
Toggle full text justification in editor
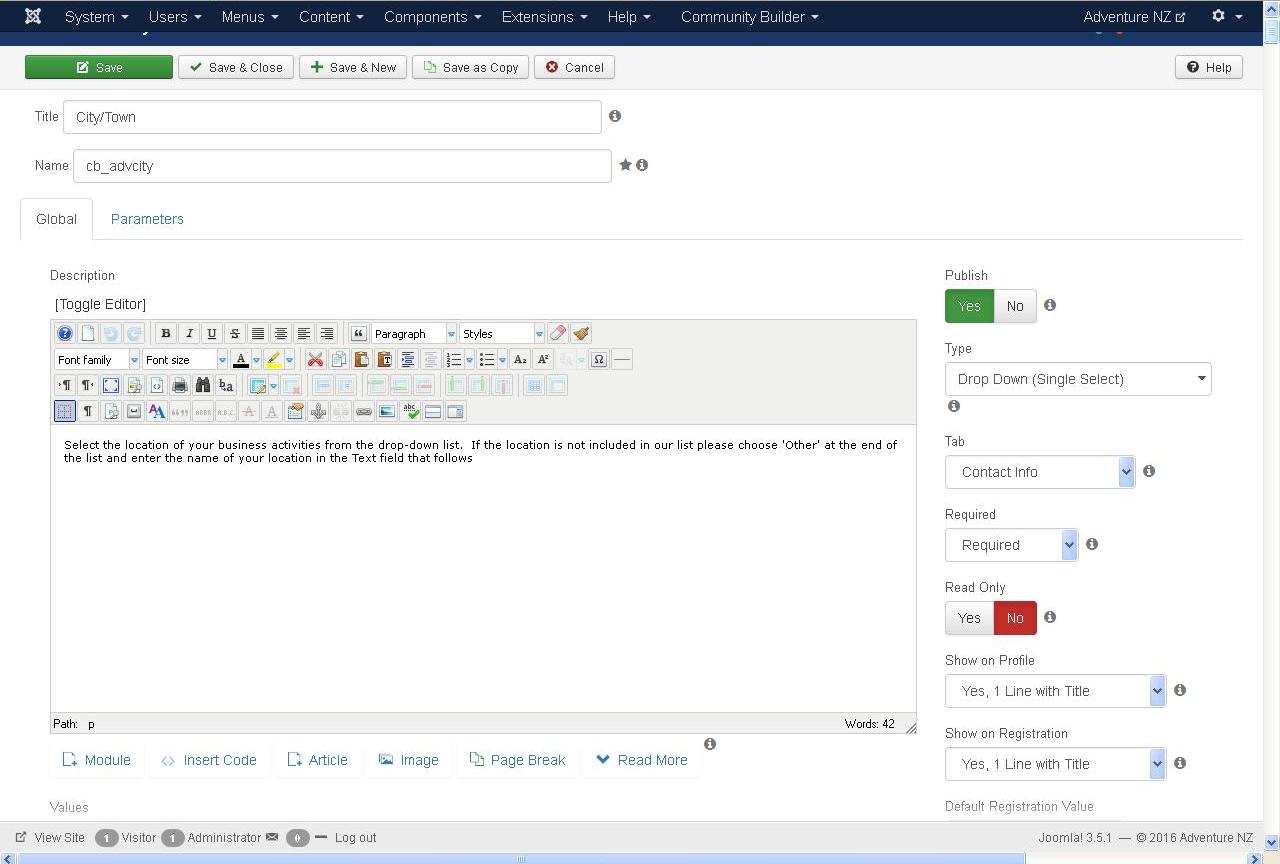[x=258, y=333]
